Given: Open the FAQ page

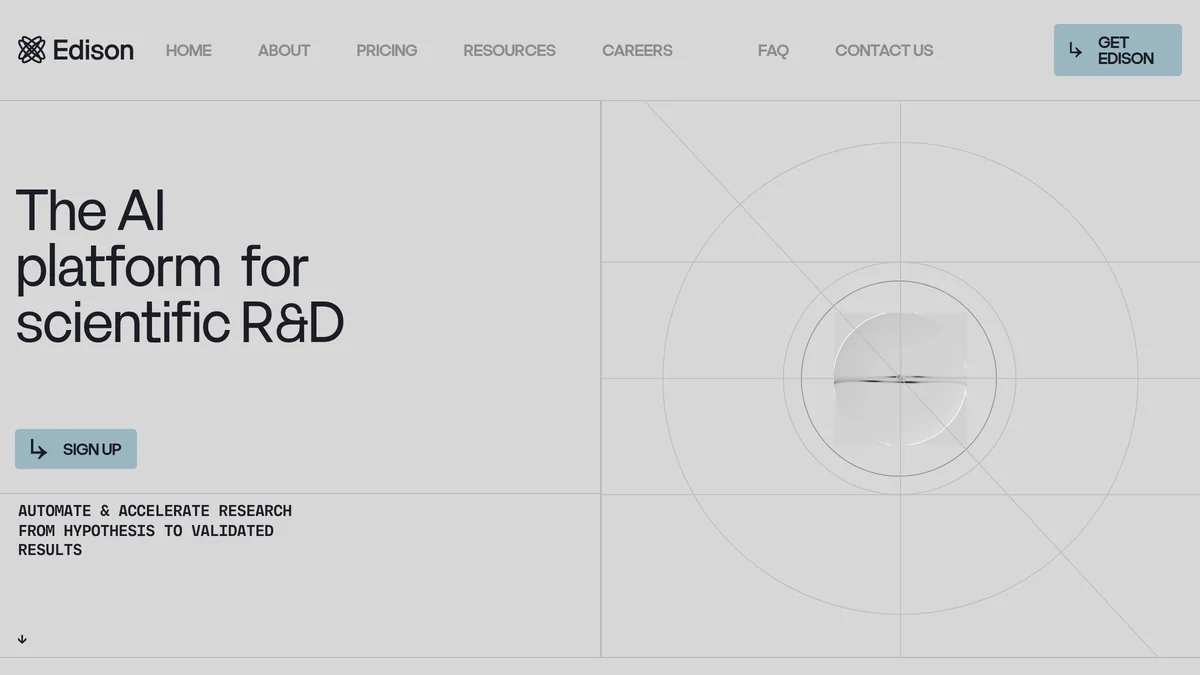Looking at the screenshot, I should 773,50.
